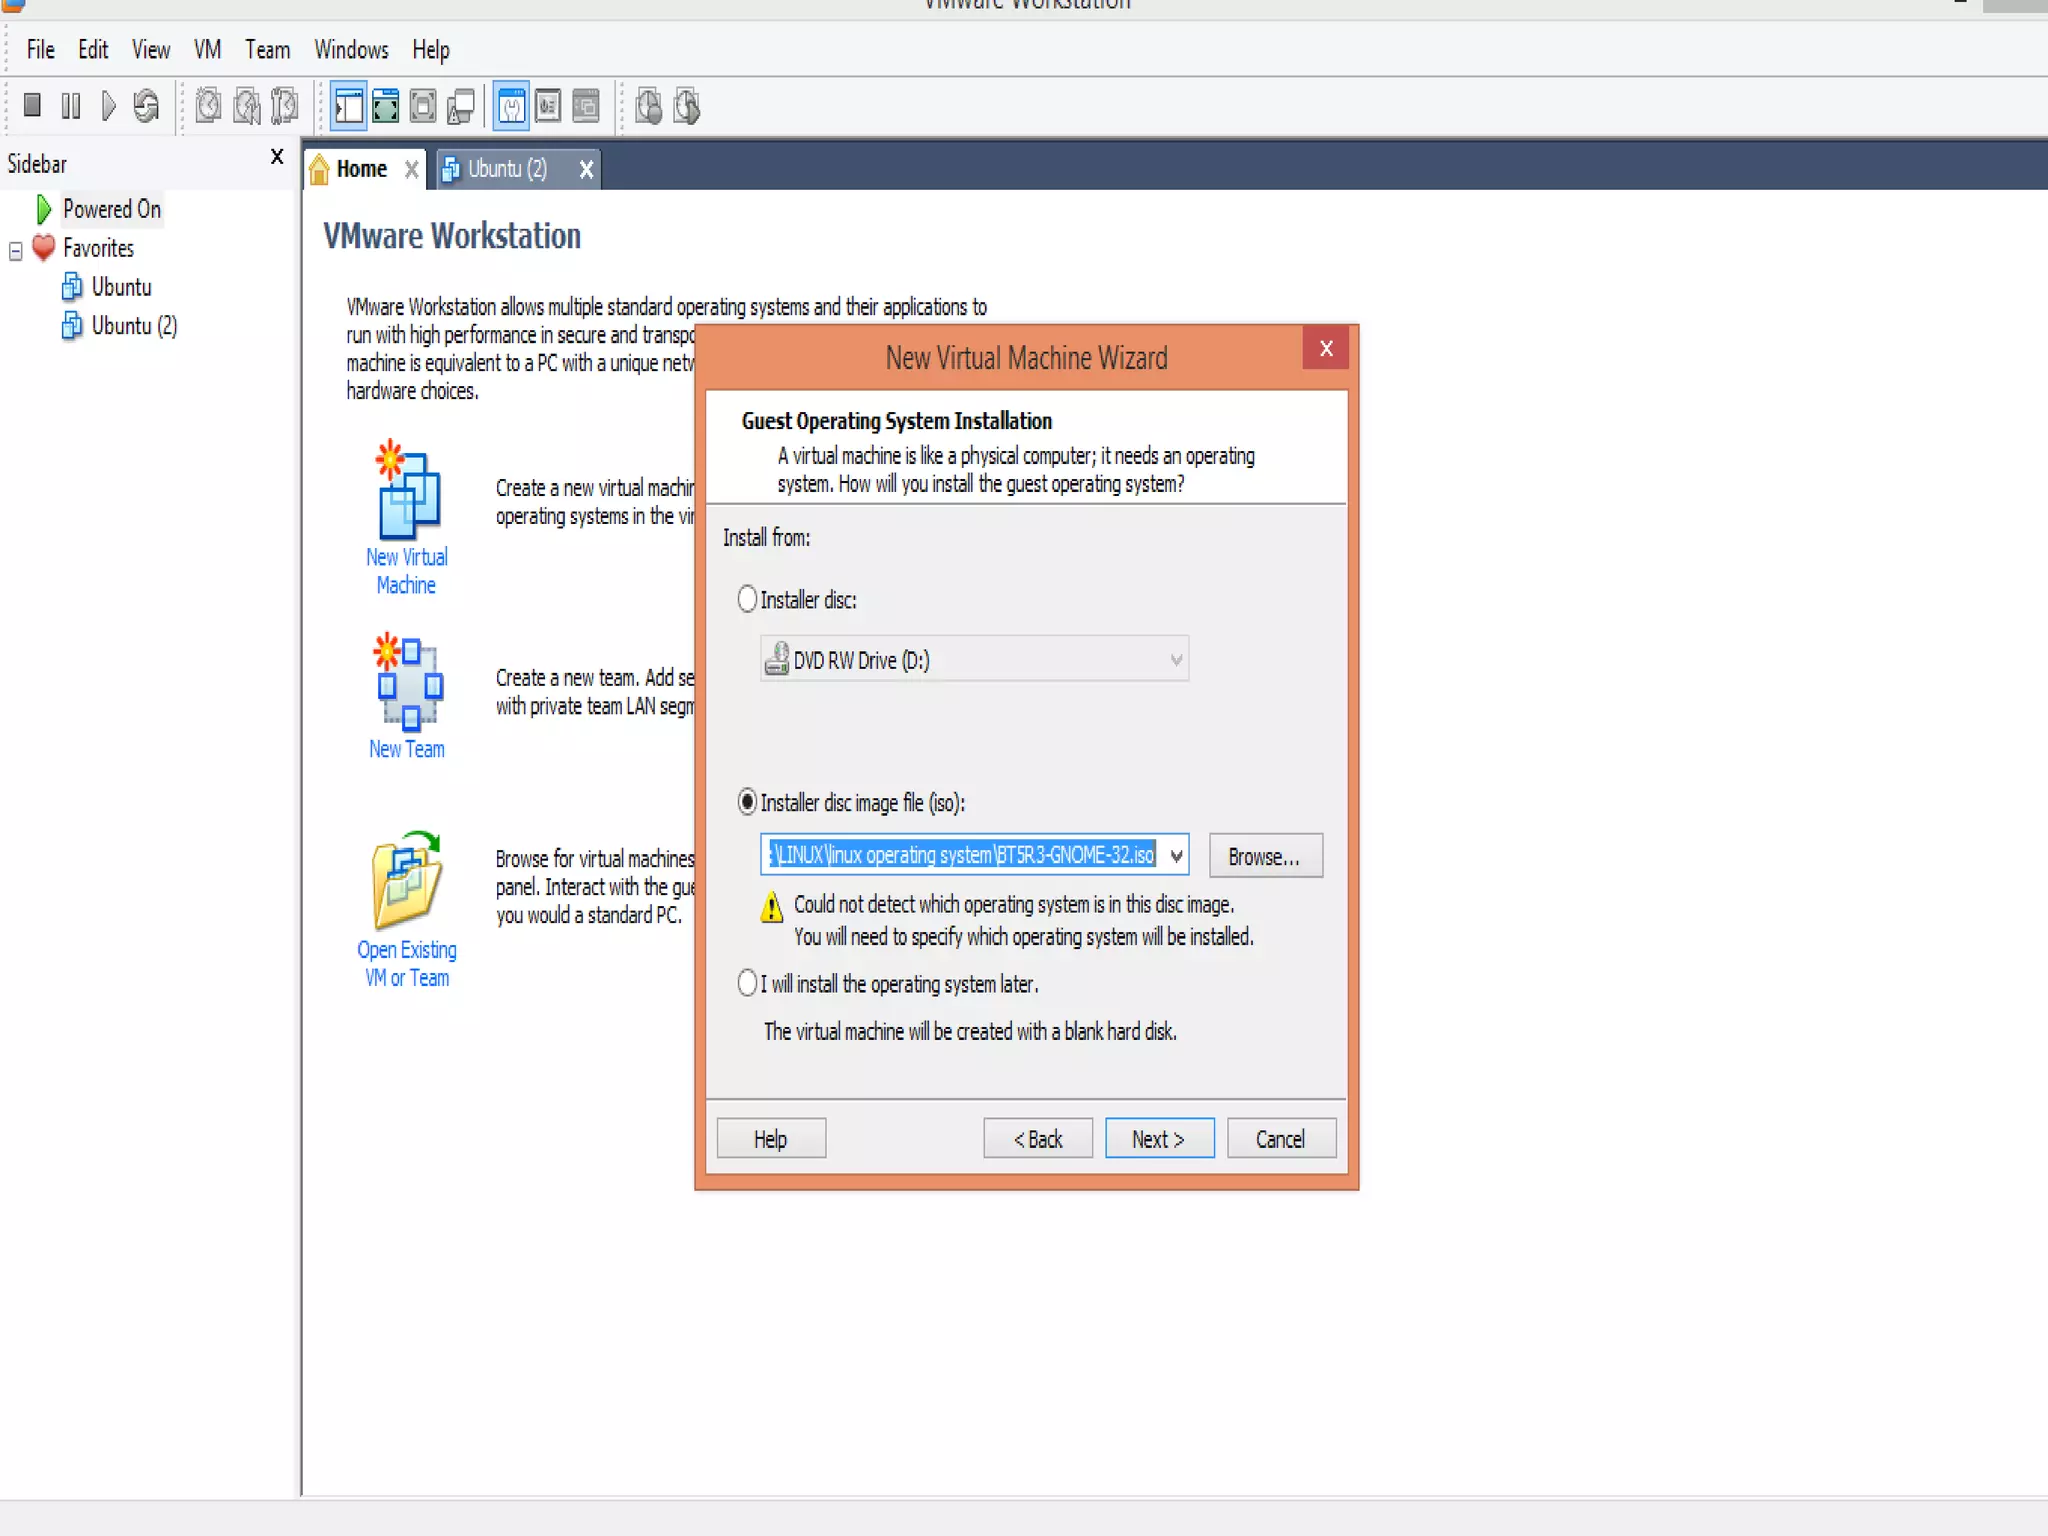
Task: Expand the ISO file path dropdown arrow
Action: (1176, 856)
